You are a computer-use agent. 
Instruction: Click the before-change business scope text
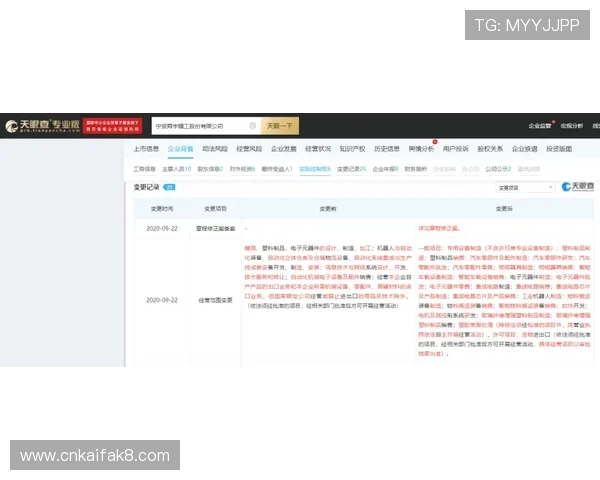pyautogui.click(x=328, y=277)
